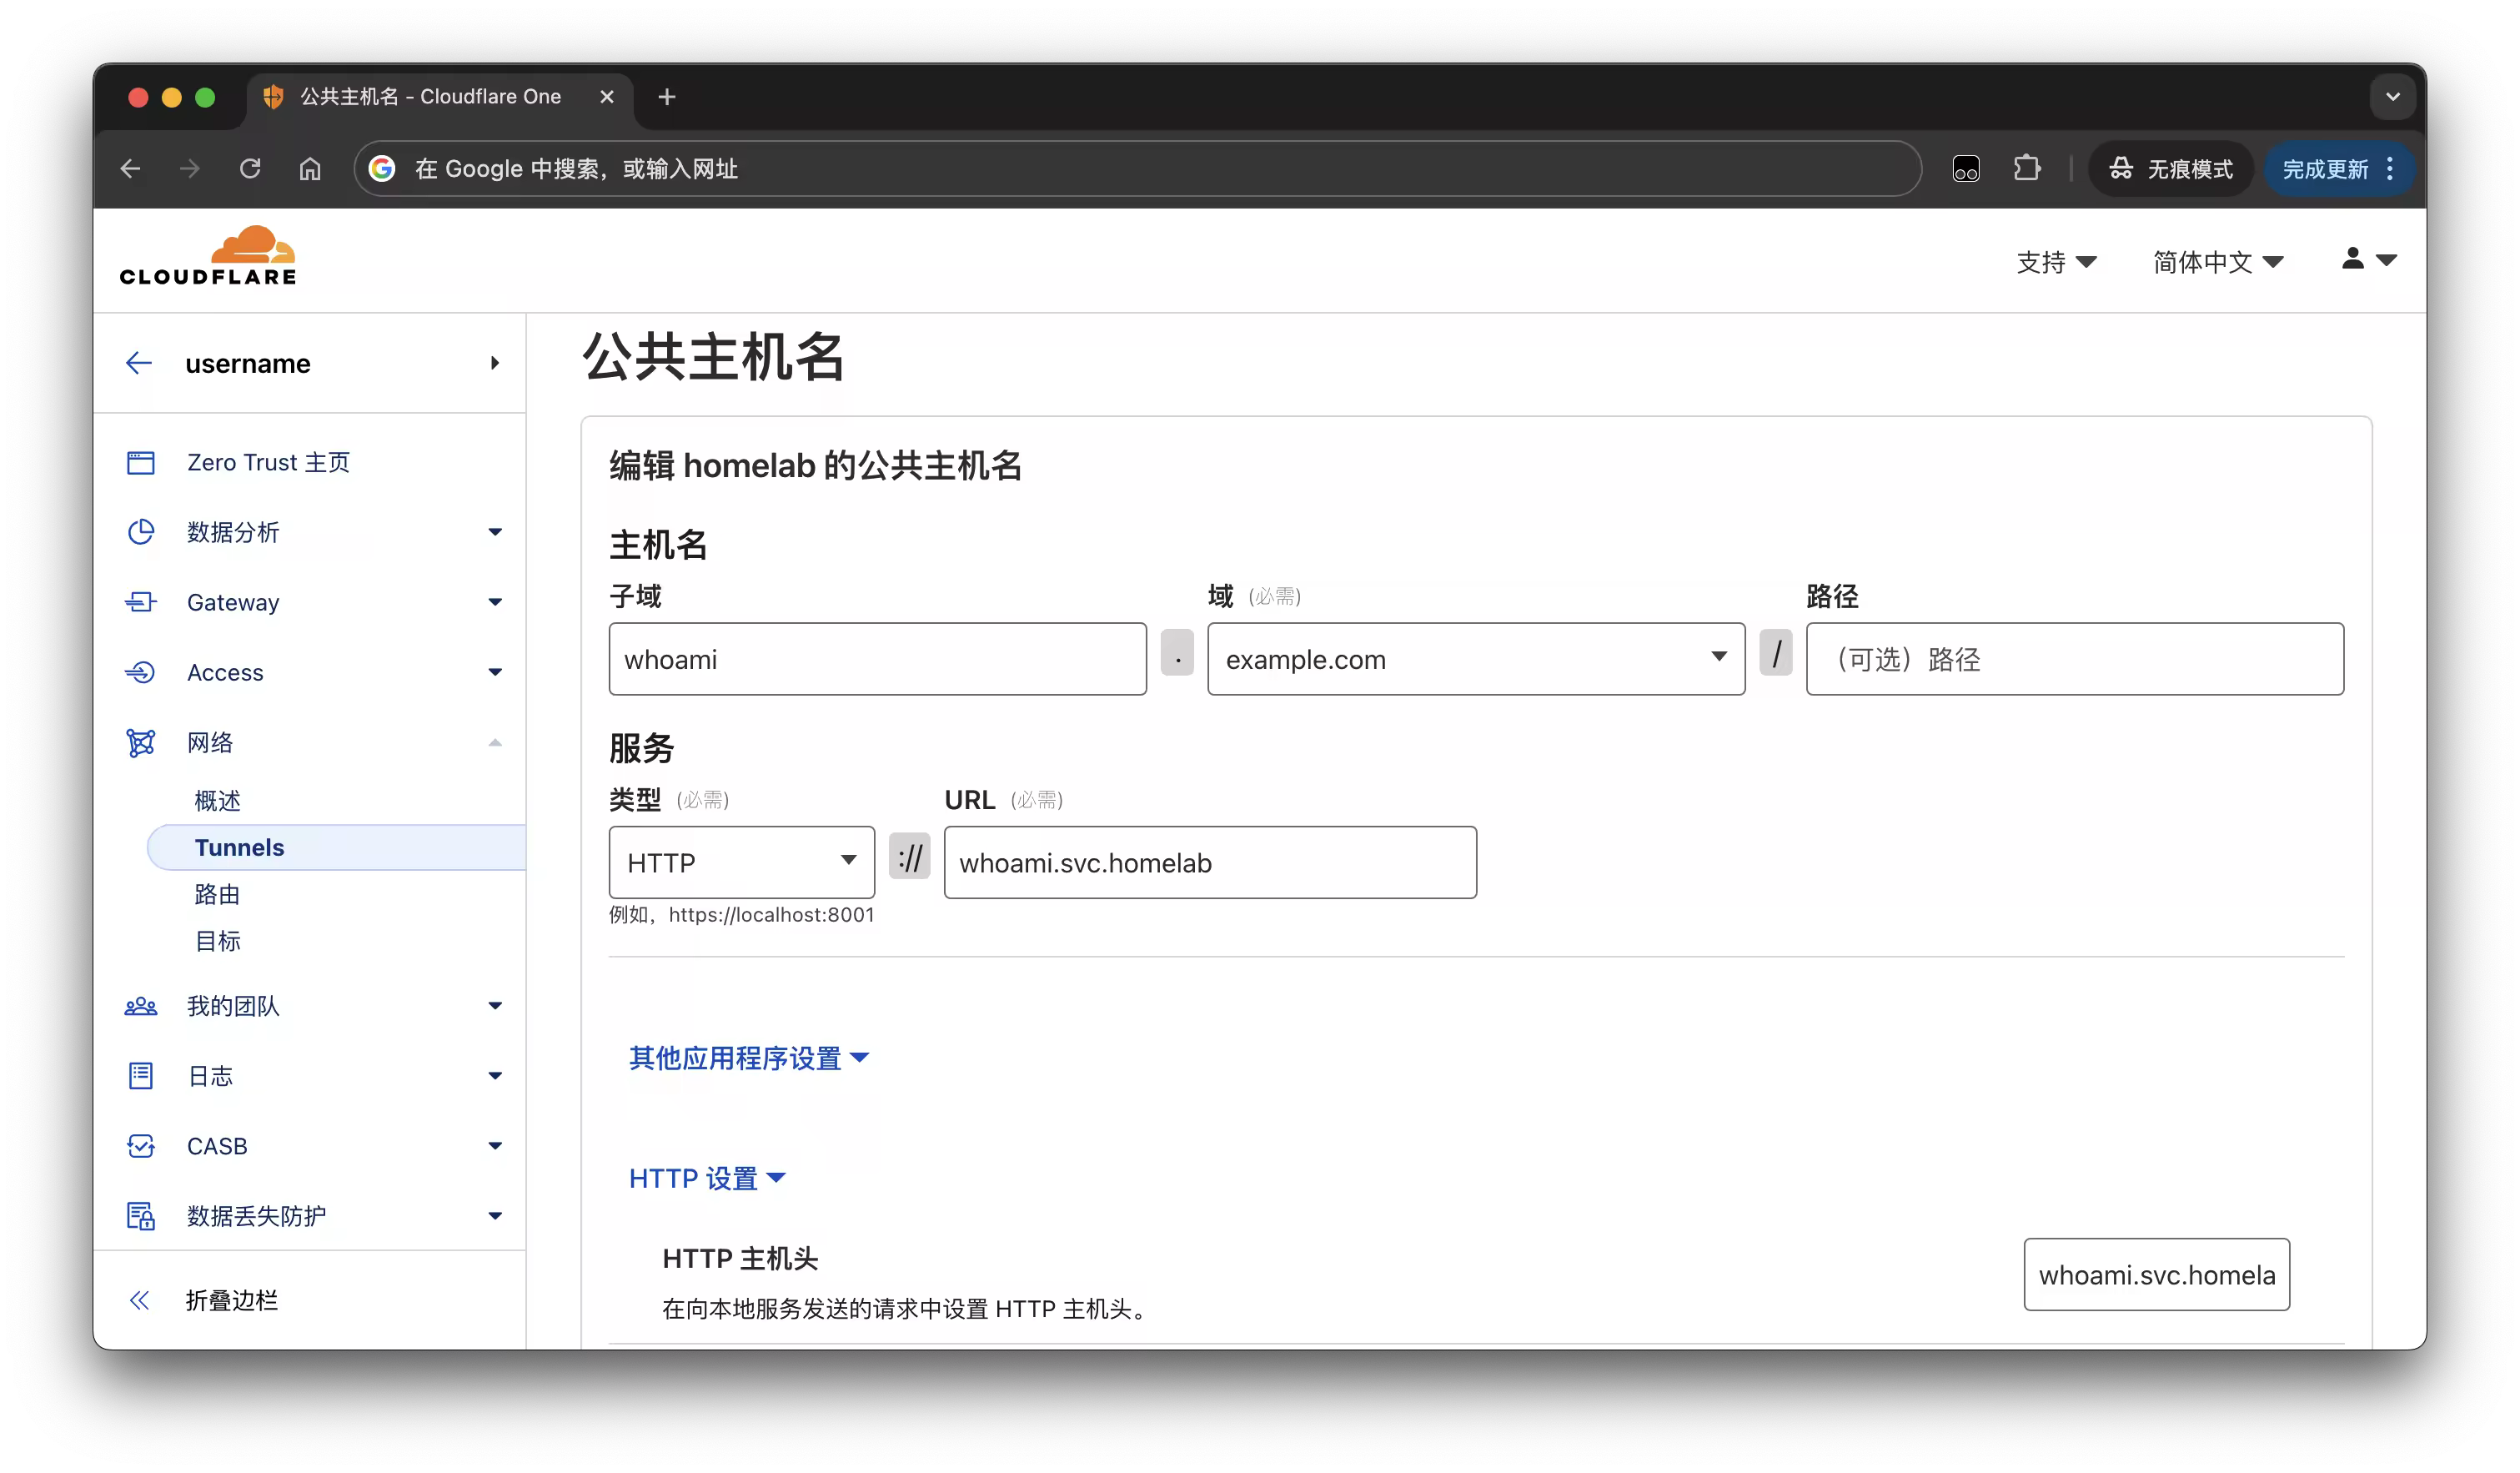
Task: Click the 数据丢失防护 lock document icon
Action: pos(141,1216)
